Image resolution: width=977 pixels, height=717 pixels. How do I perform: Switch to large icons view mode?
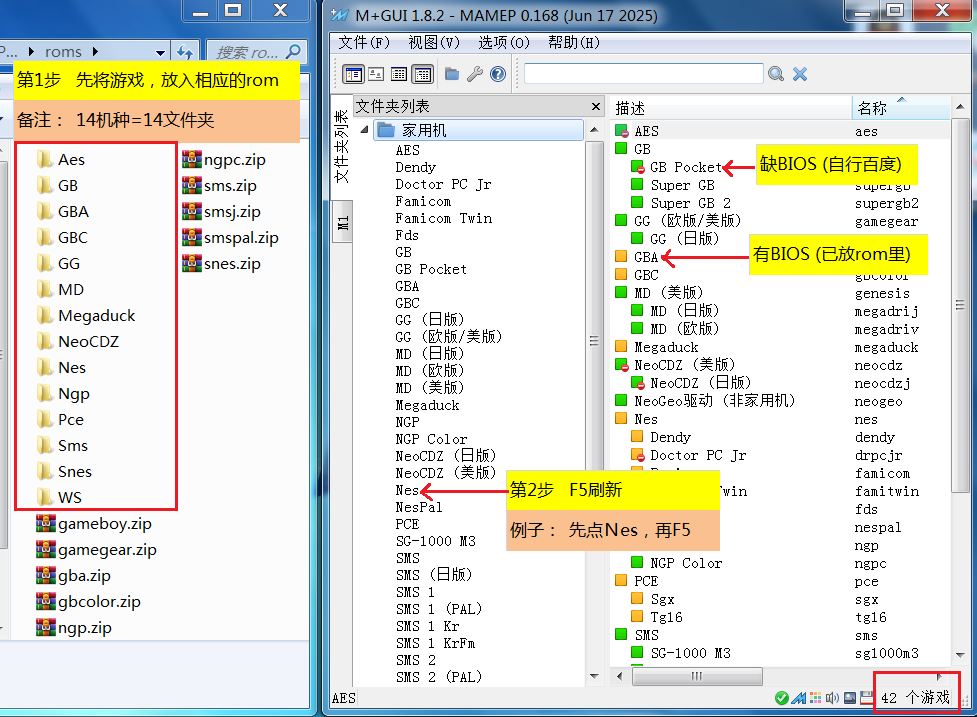(x=376, y=75)
